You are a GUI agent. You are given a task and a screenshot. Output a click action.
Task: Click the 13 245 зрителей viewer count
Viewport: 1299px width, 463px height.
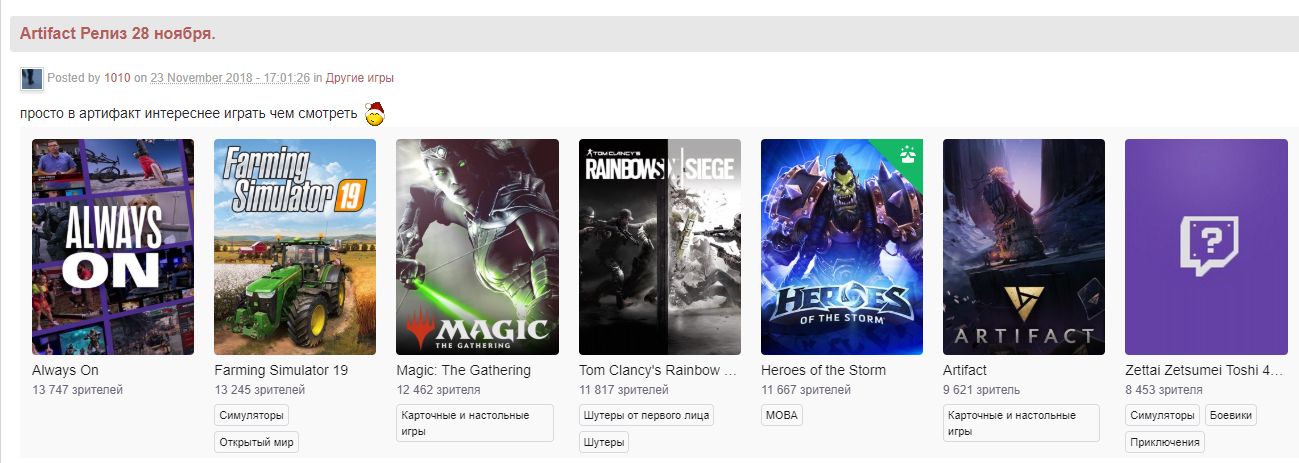pyautogui.click(x=259, y=390)
